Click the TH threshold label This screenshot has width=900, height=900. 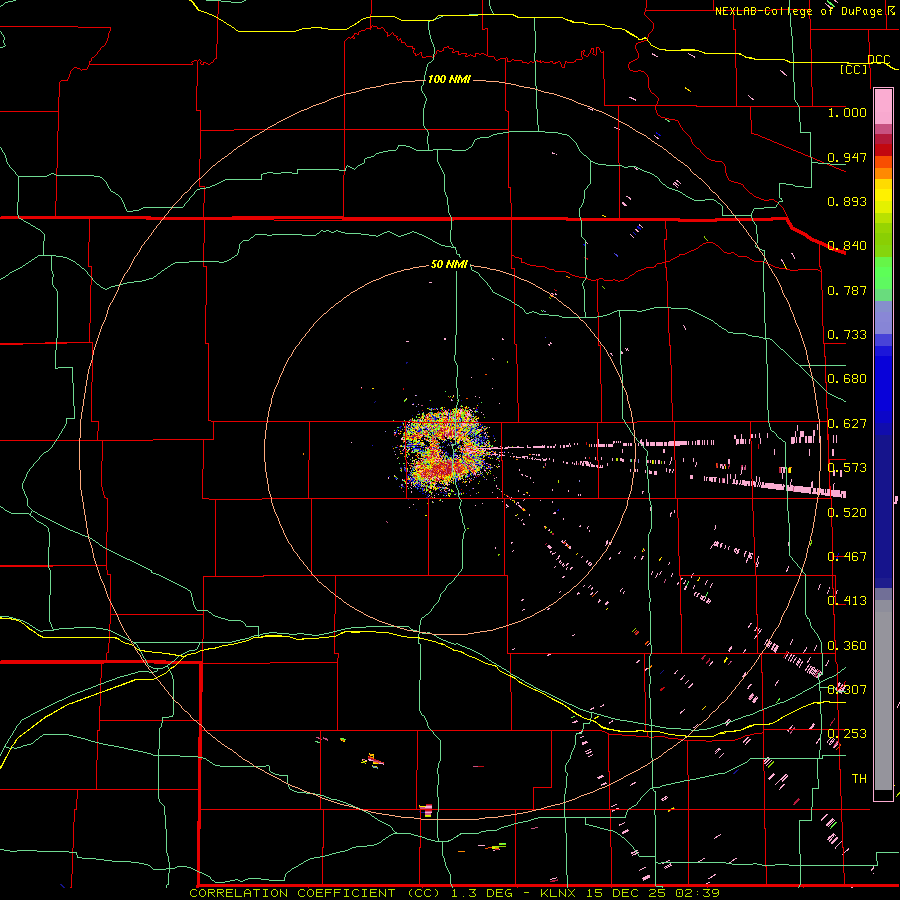(859, 779)
